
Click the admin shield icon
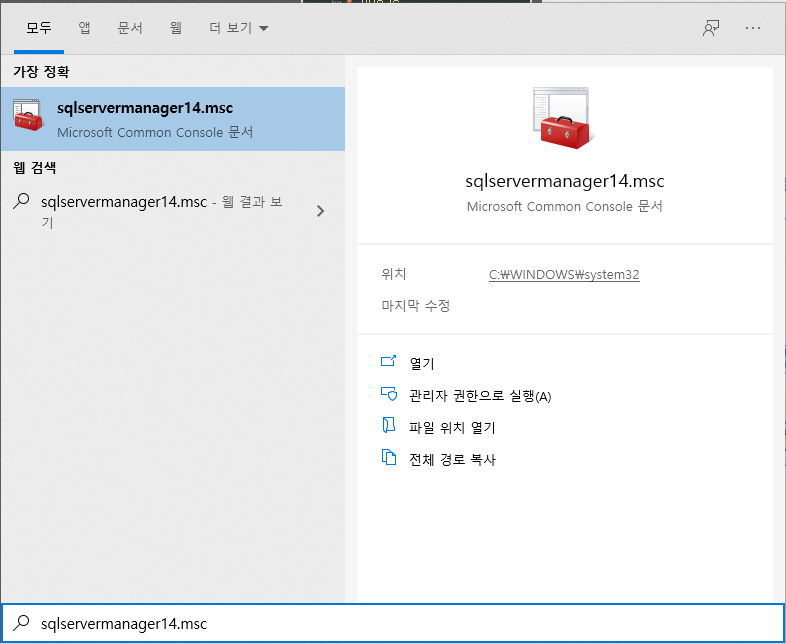click(x=388, y=394)
